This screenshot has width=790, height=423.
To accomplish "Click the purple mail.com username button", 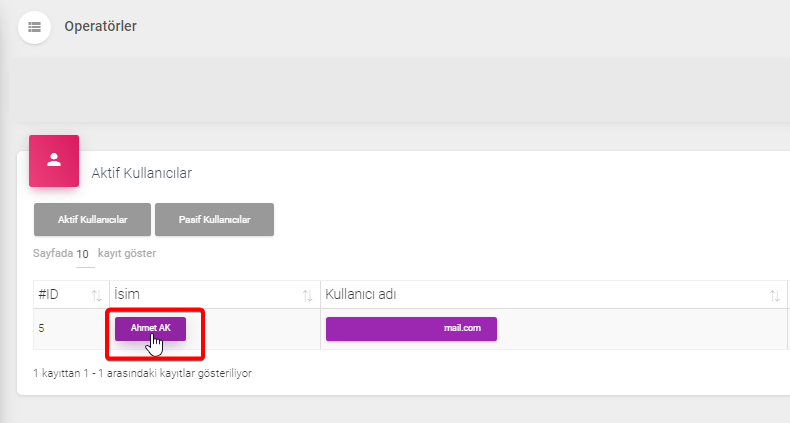I will point(411,329).
